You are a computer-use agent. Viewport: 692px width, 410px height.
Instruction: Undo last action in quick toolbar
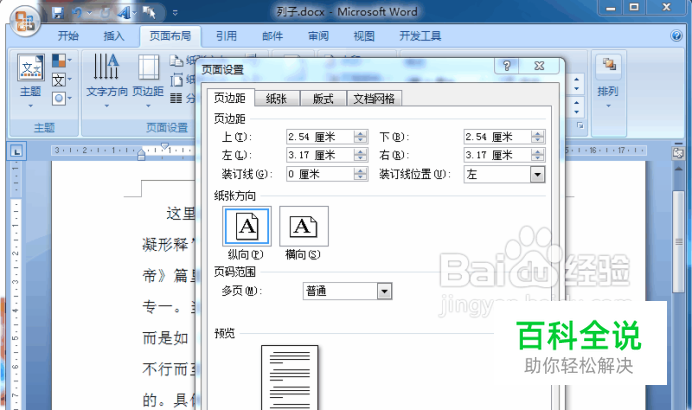click(78, 13)
